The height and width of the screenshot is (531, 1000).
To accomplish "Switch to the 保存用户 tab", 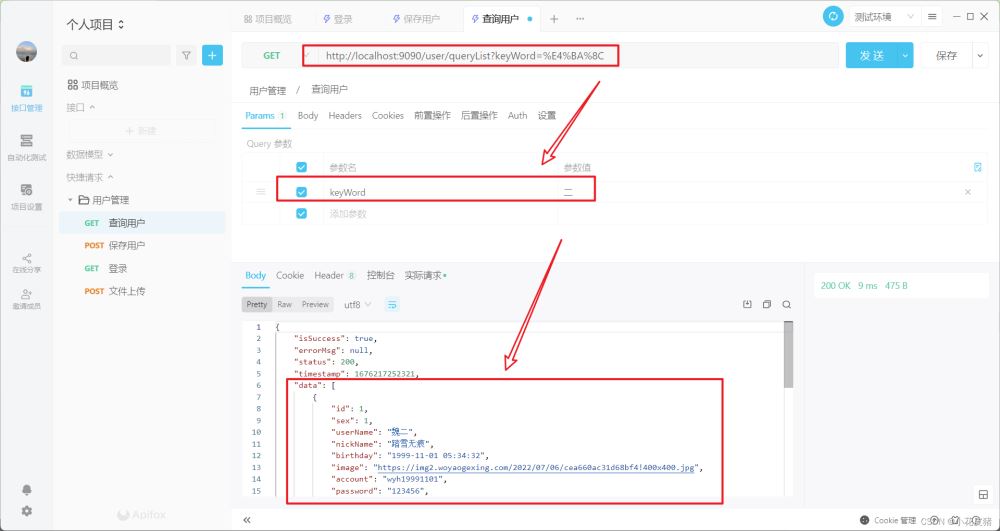I will pos(416,19).
